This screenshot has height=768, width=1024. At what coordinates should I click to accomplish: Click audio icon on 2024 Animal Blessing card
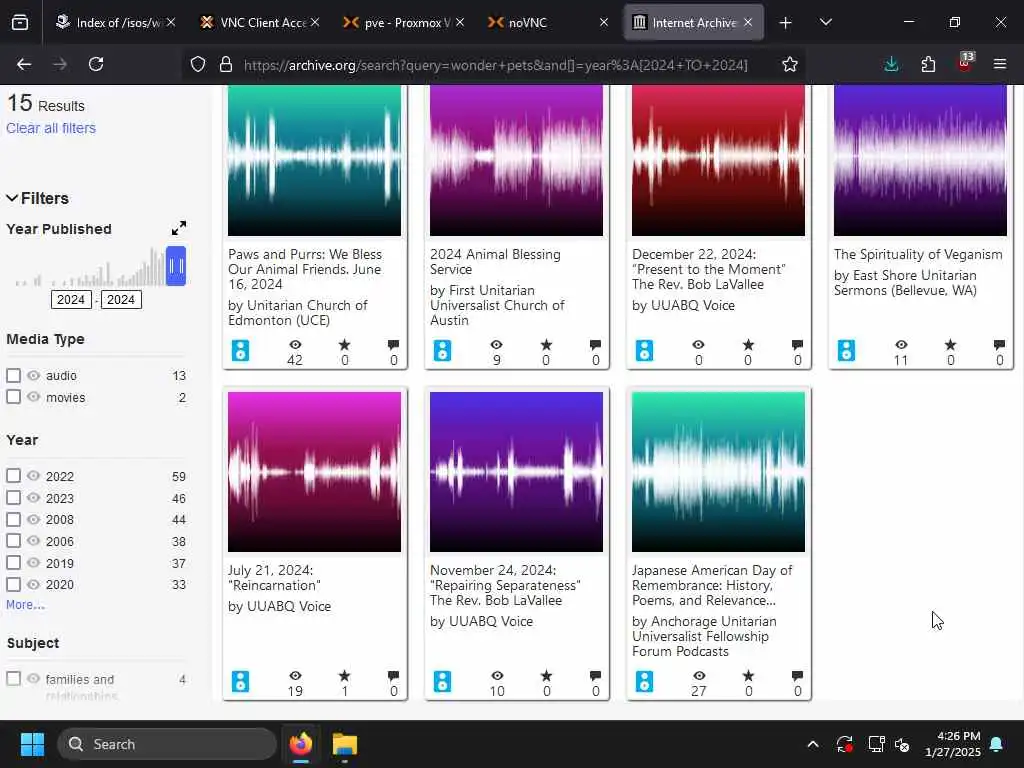tap(443, 351)
